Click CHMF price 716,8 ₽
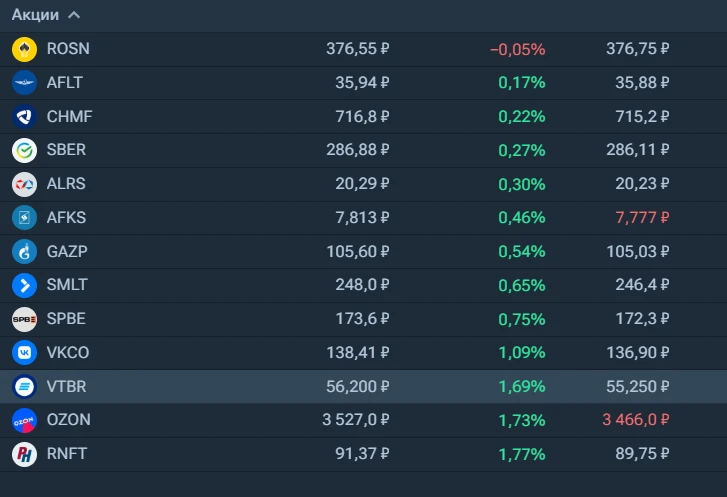This screenshot has width=727, height=497. [x=362, y=116]
